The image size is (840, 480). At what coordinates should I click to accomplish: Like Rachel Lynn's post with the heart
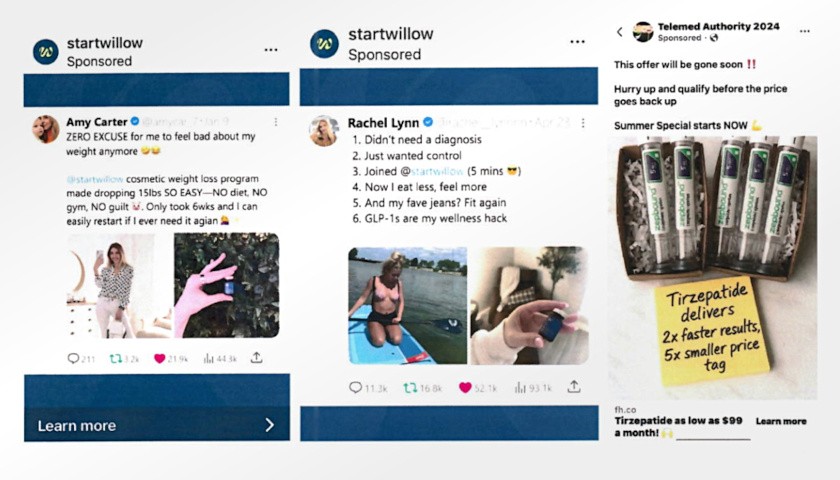click(x=465, y=387)
